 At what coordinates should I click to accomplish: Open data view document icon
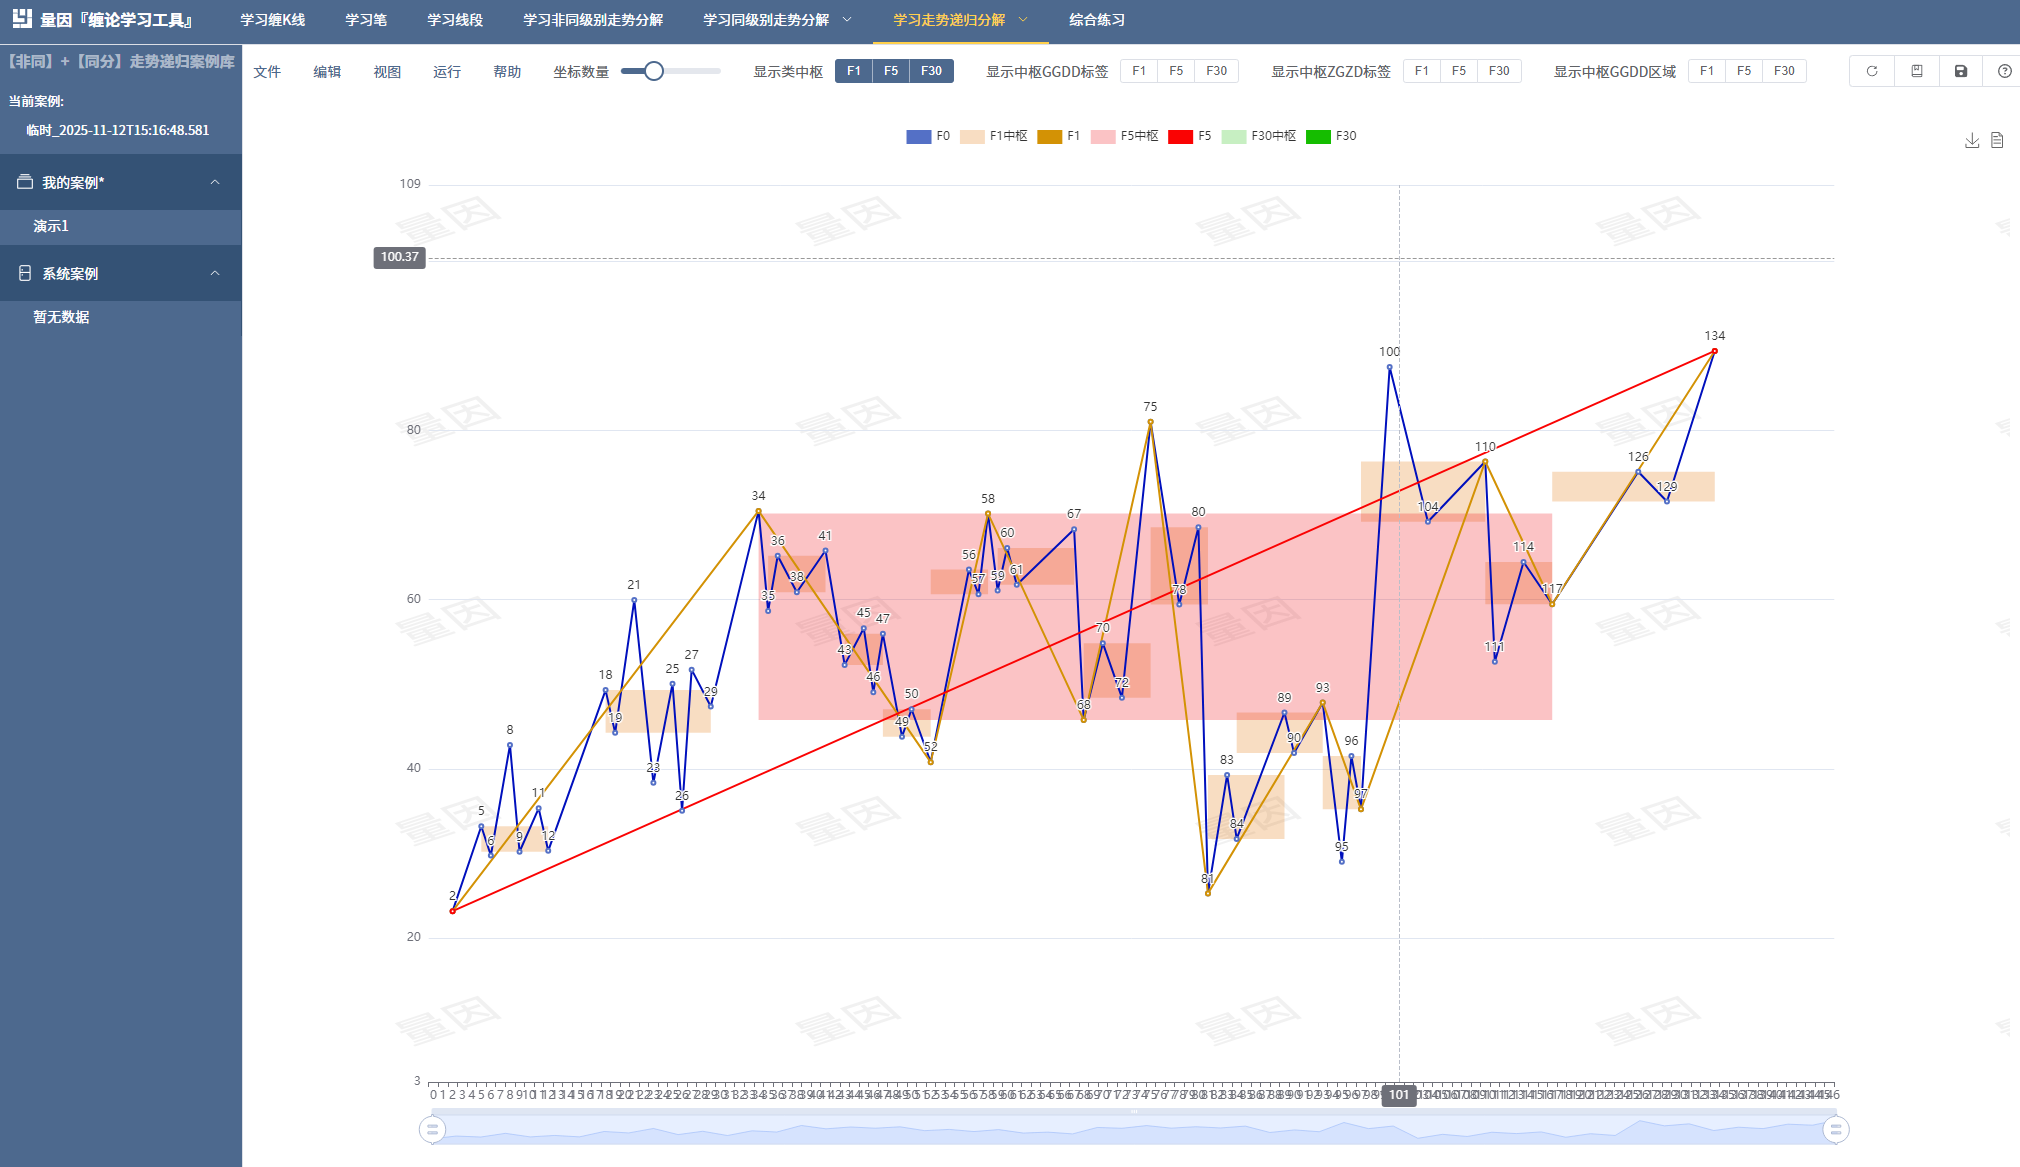click(x=1997, y=140)
